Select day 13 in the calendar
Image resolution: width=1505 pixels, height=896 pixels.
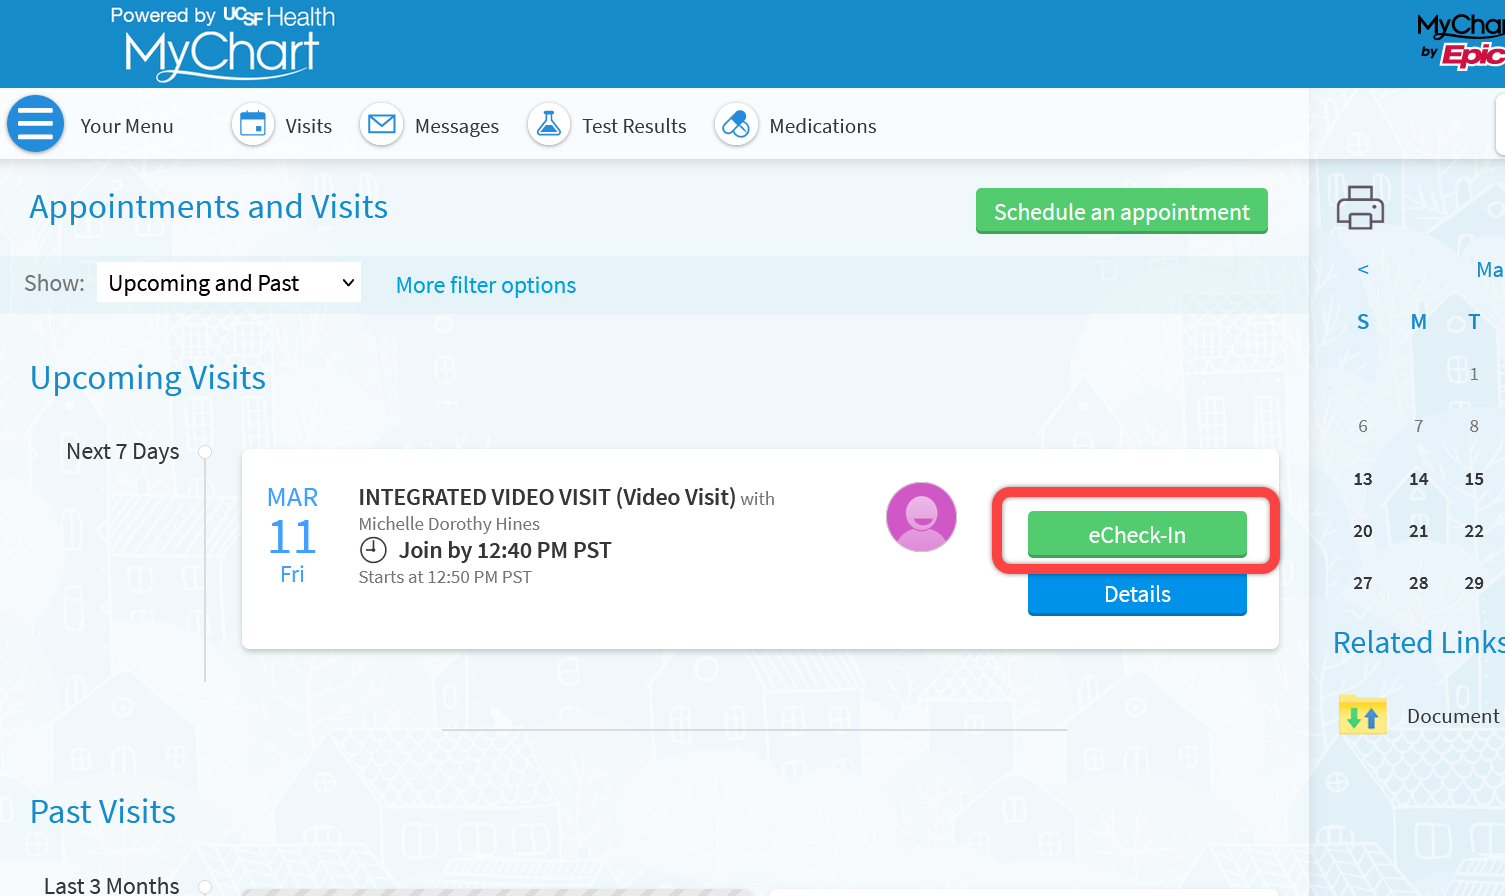1363,479
